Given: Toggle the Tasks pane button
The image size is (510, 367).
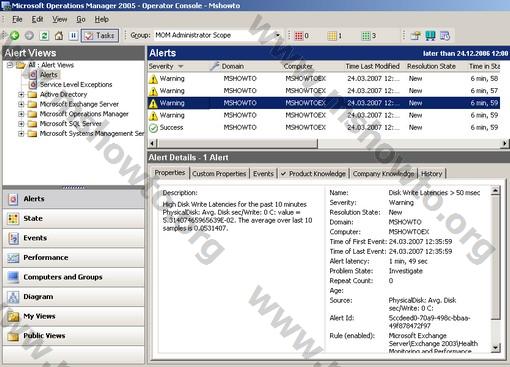Looking at the screenshot, I should click(100, 35).
